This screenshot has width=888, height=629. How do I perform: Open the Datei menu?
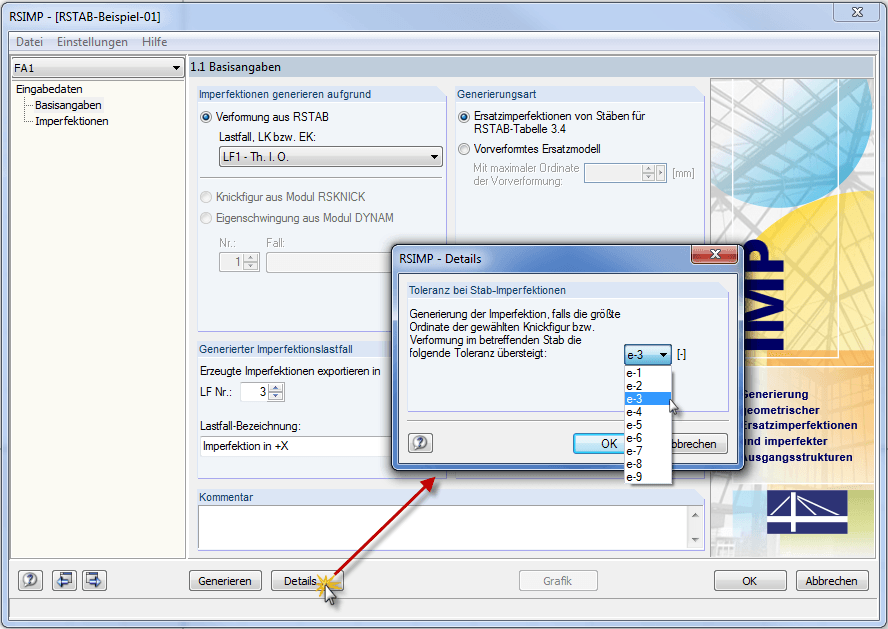(29, 42)
